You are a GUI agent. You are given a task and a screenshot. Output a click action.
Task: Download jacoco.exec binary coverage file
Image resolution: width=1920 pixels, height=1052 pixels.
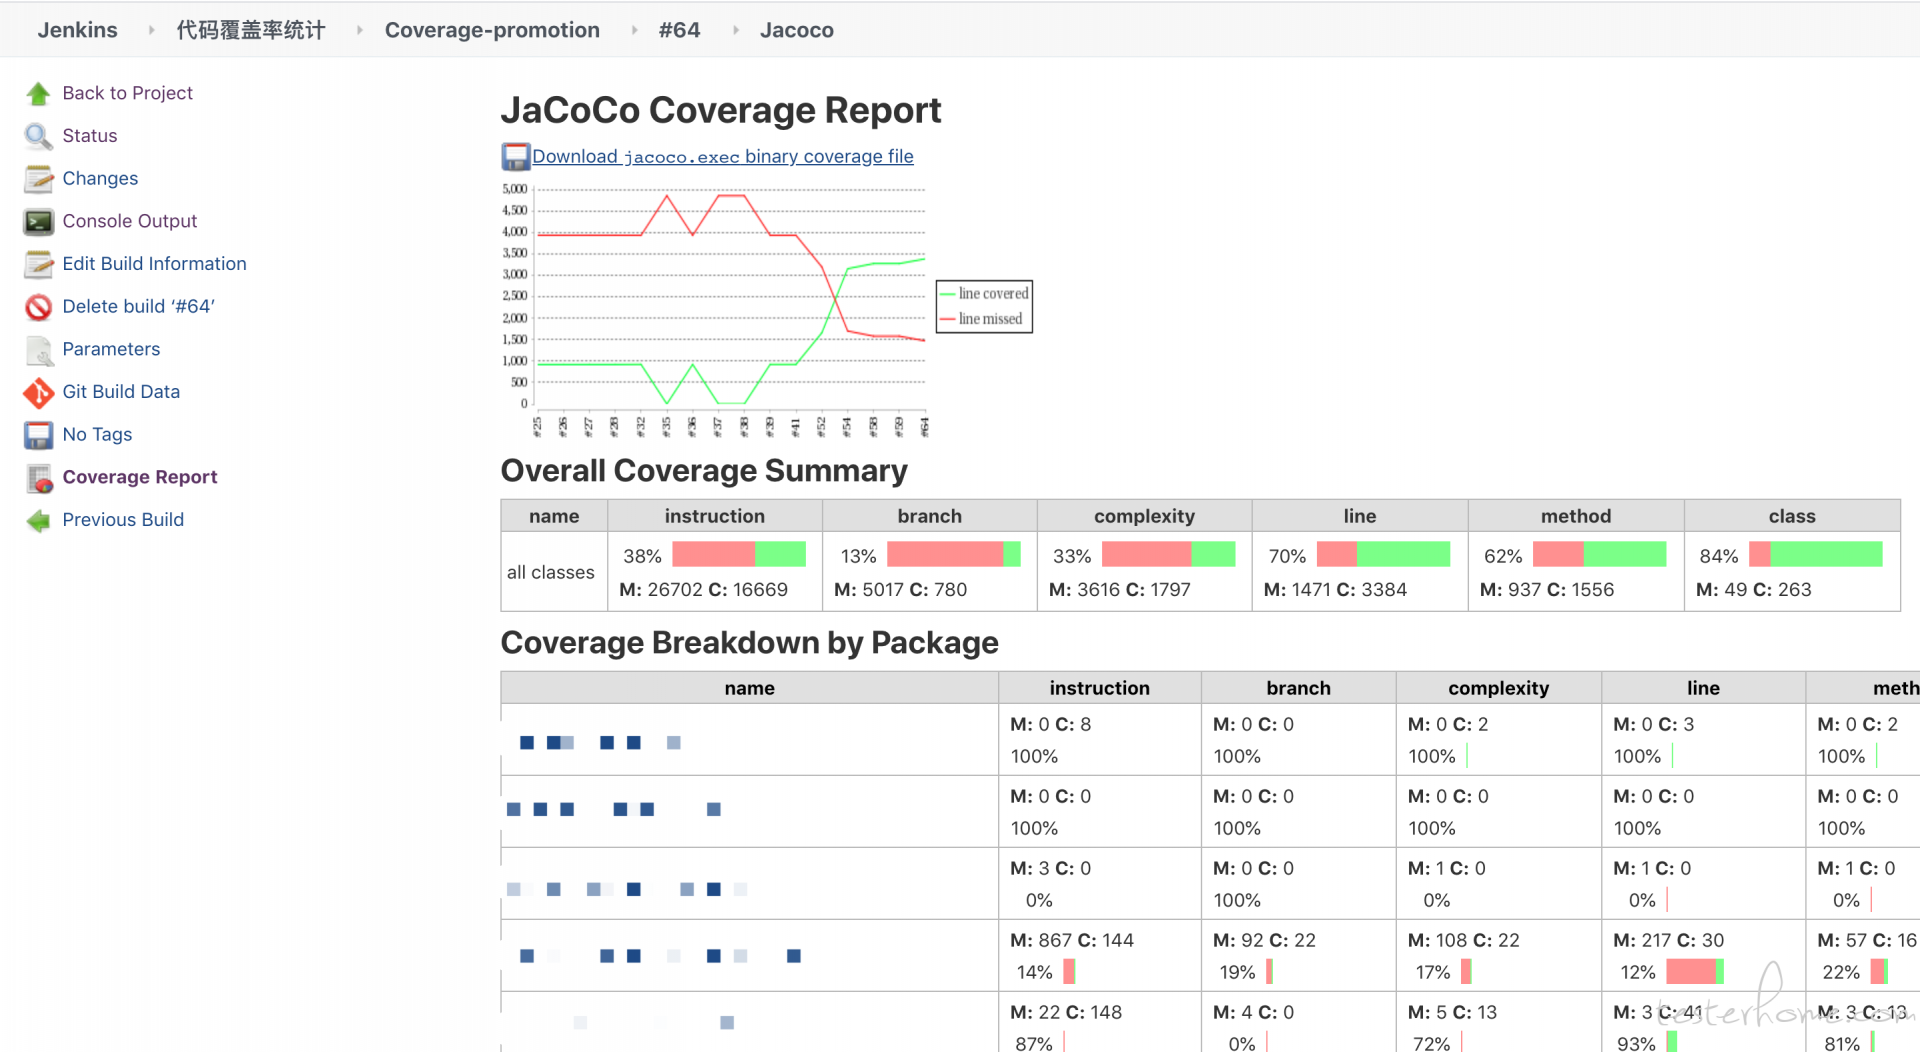point(722,157)
